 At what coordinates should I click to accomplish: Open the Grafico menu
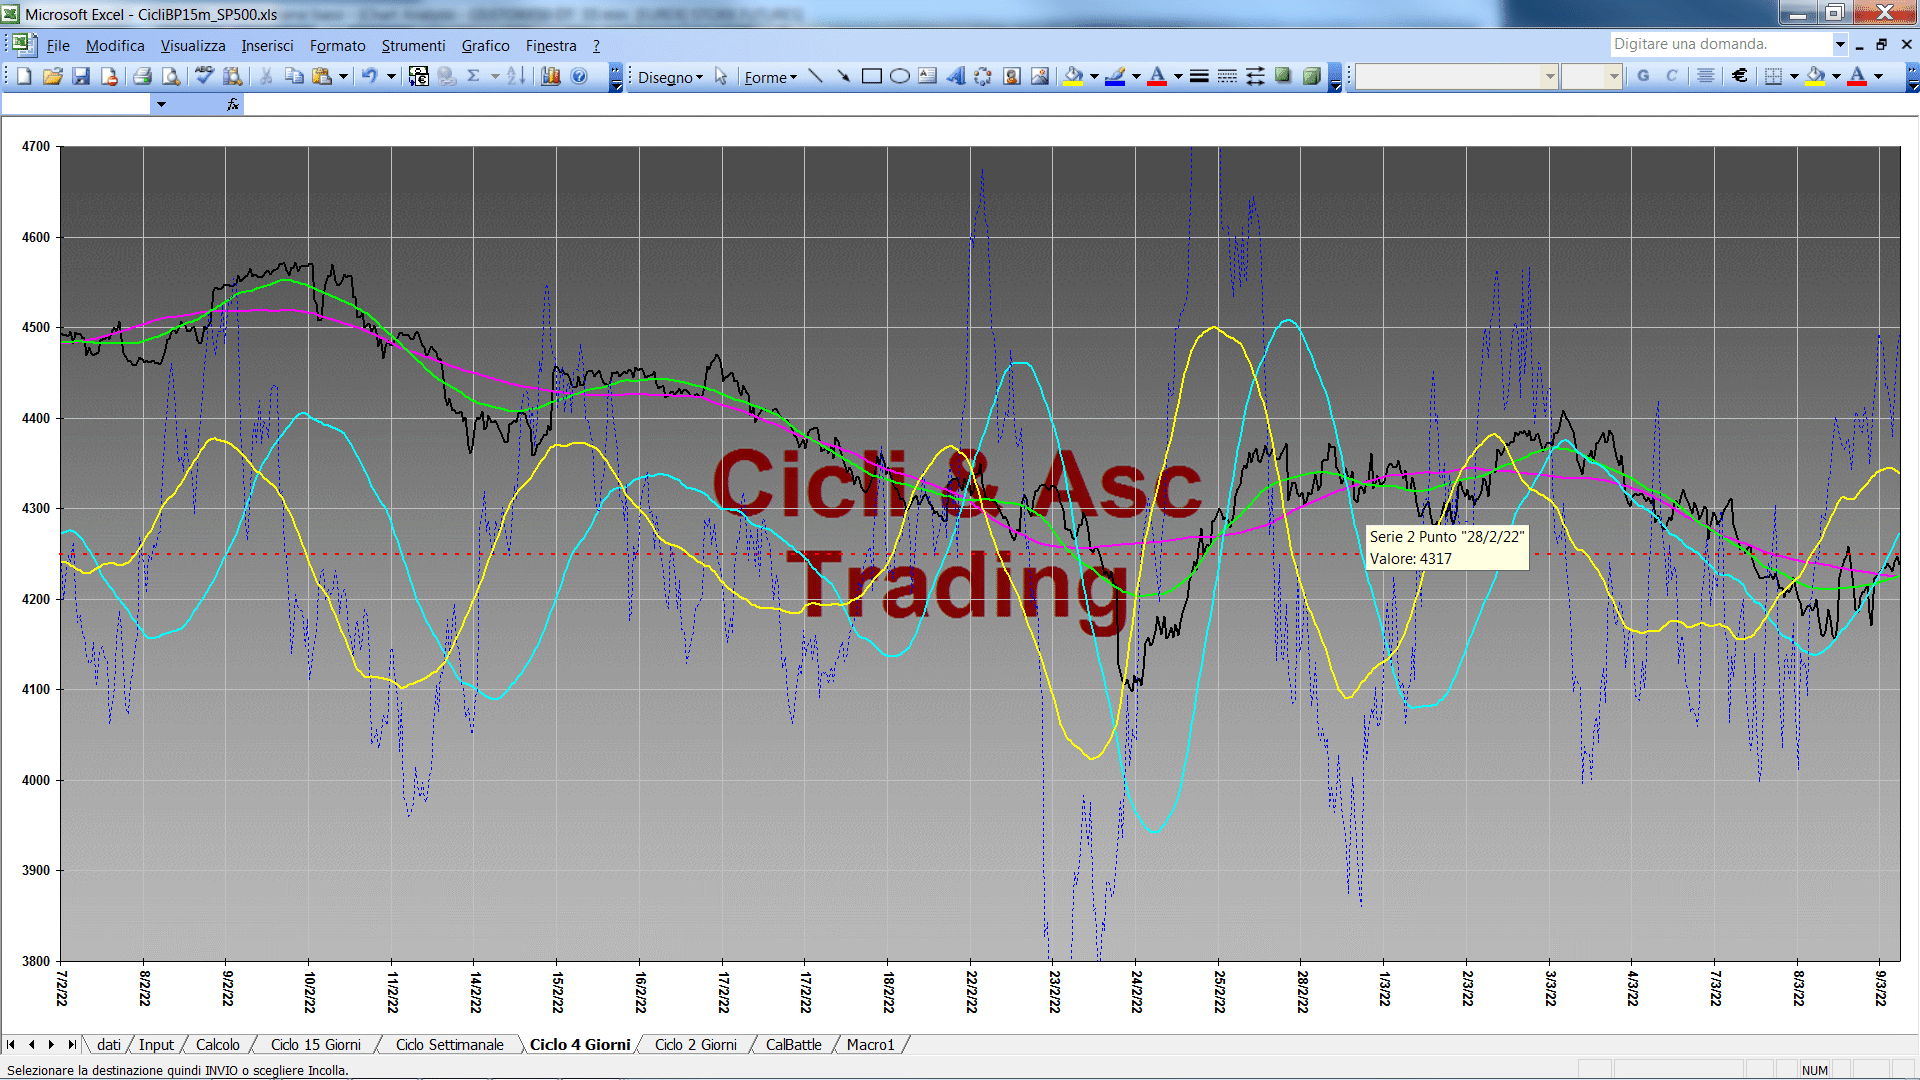pos(485,46)
